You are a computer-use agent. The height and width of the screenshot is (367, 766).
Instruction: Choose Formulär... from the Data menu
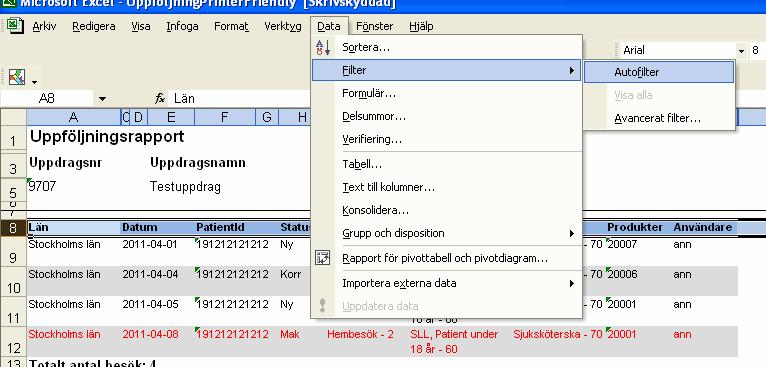click(447, 93)
